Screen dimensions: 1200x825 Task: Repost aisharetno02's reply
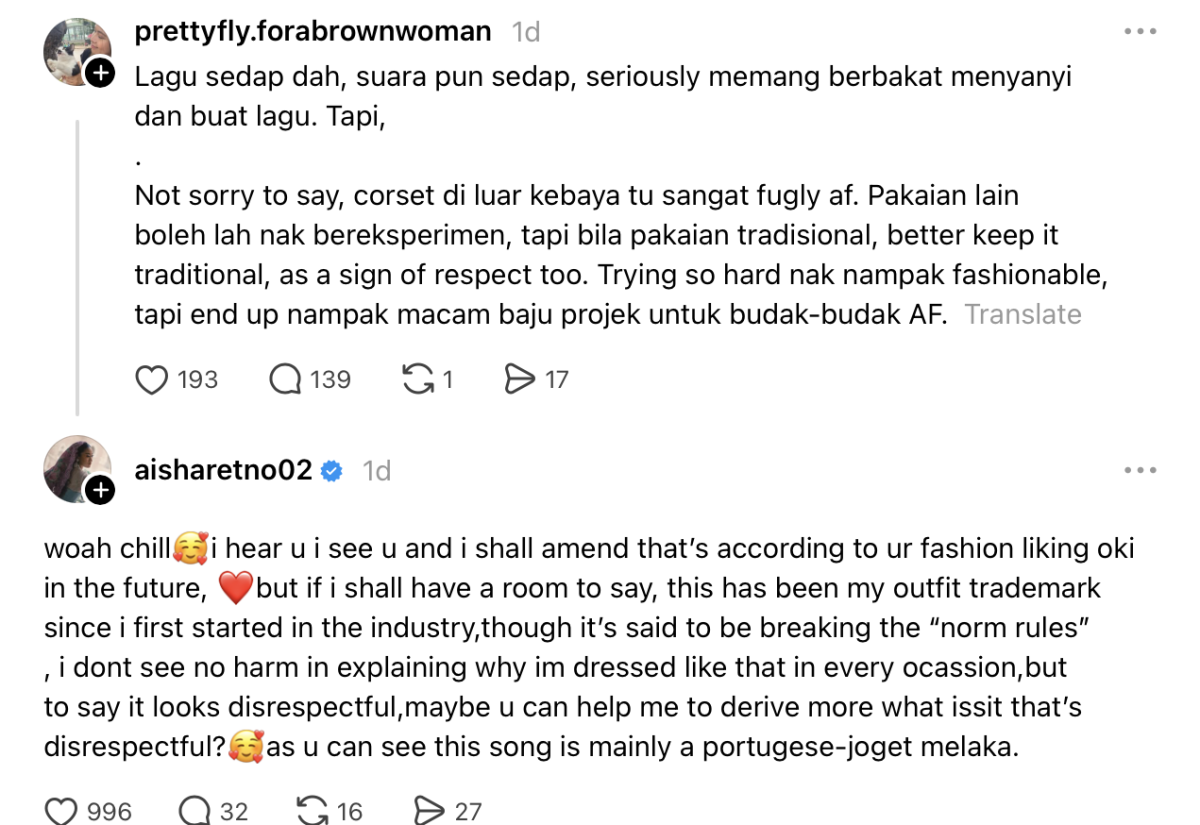312,810
